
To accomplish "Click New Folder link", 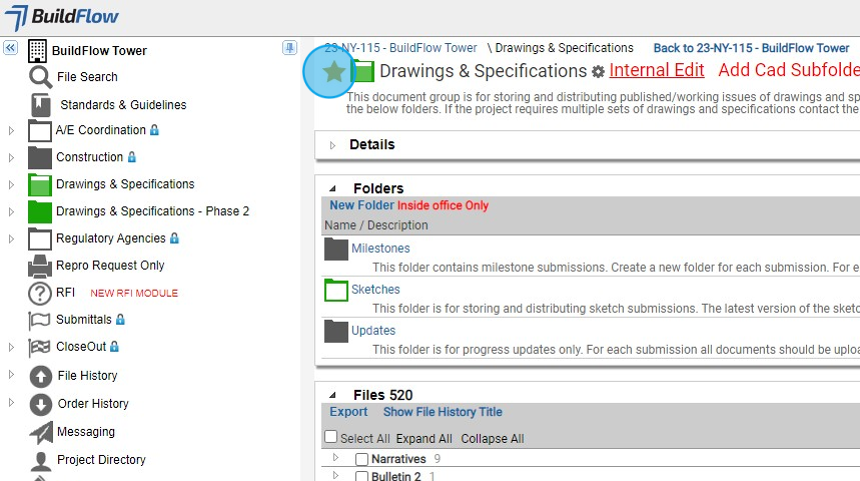I will [x=361, y=205].
